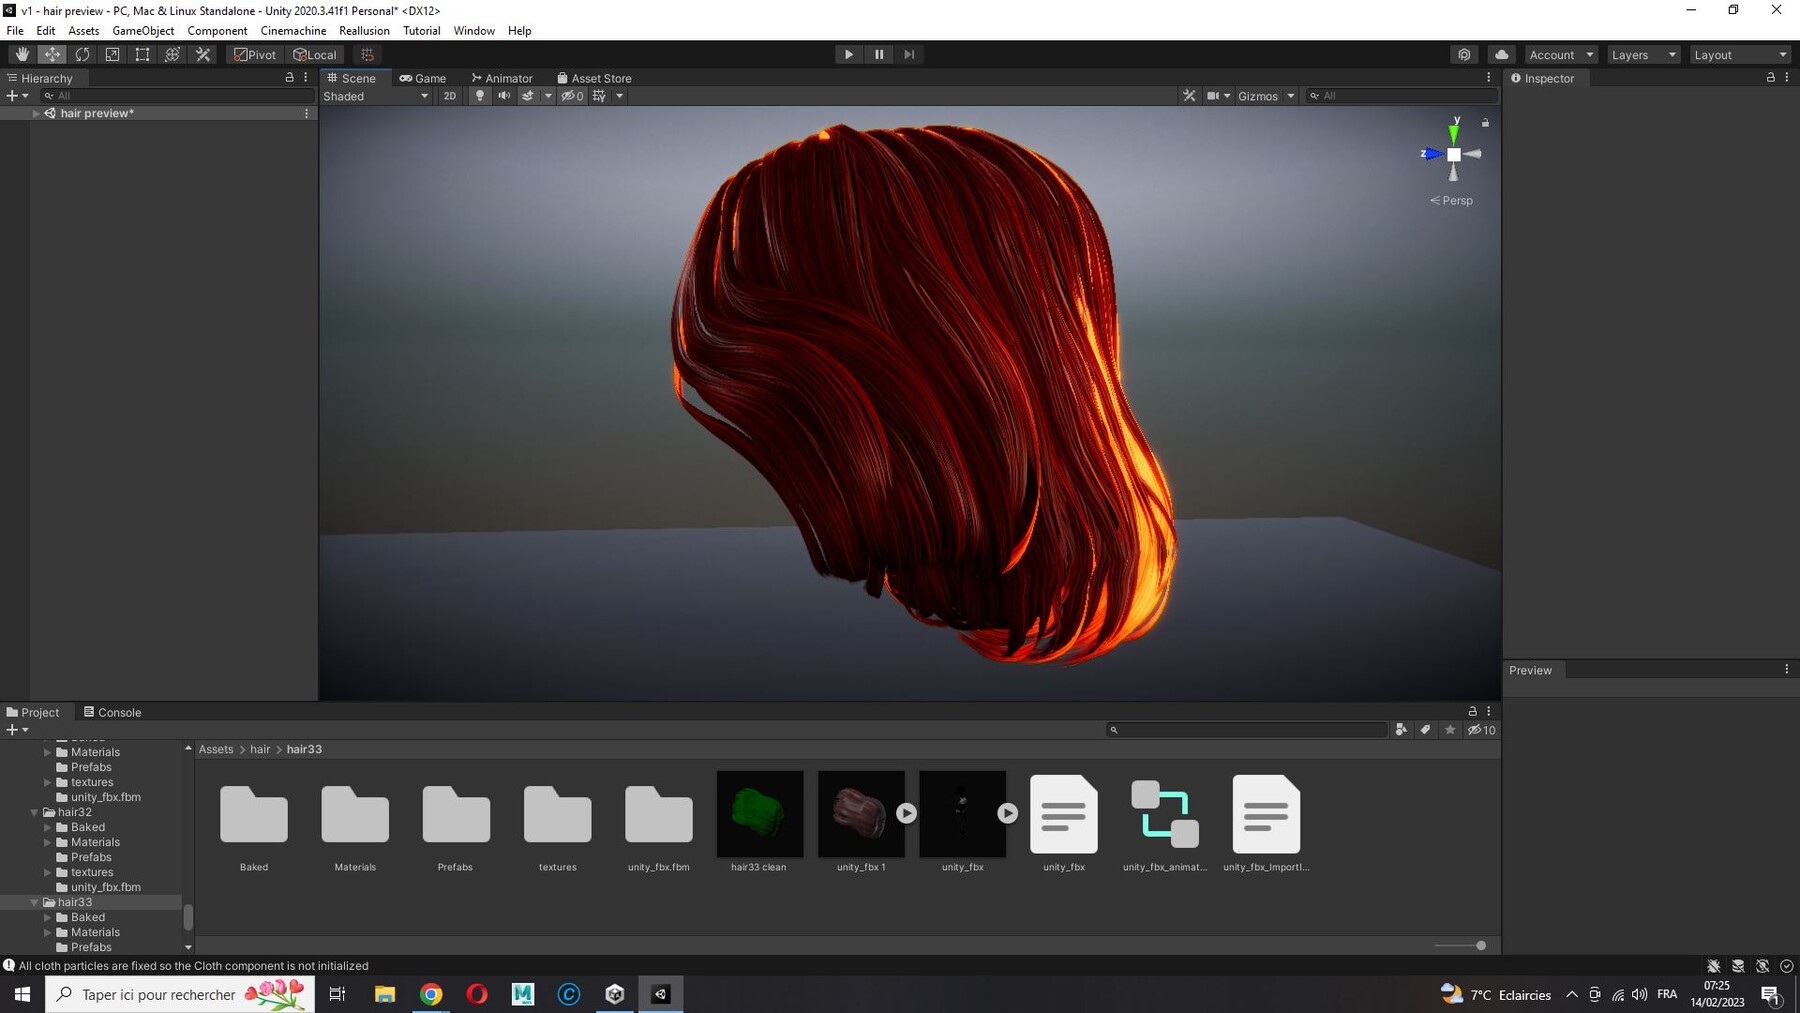The image size is (1800, 1013).
Task: Select the unity_fbx_ImportI... text asset
Action: (1266, 822)
